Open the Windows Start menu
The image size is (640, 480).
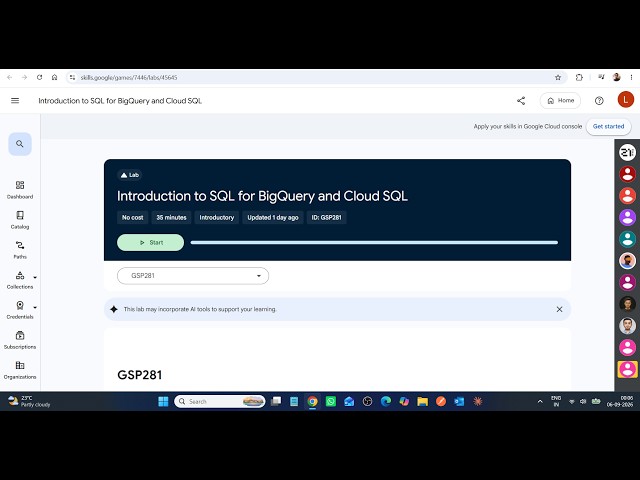[x=163, y=402]
